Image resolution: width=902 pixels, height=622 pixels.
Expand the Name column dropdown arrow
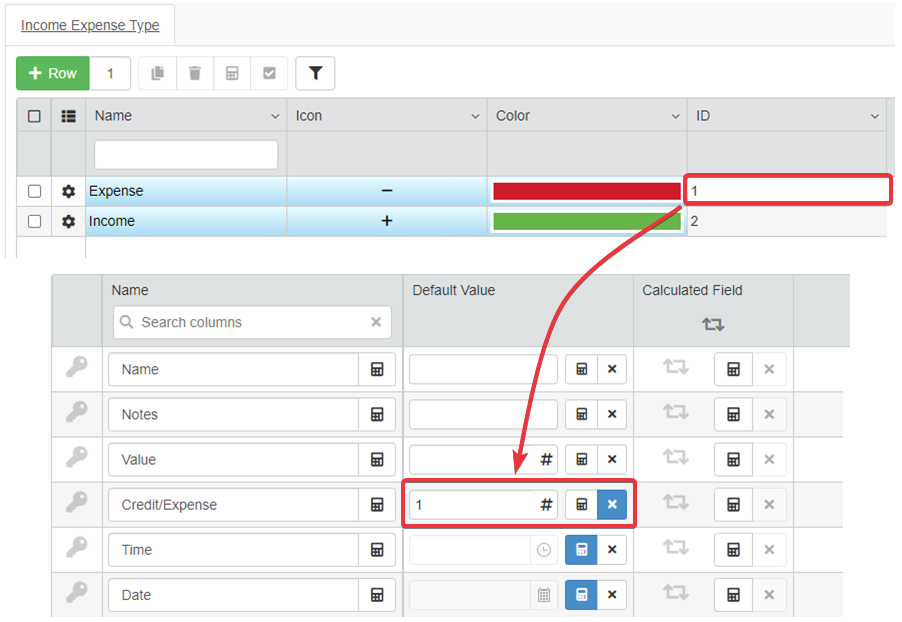[275, 117]
